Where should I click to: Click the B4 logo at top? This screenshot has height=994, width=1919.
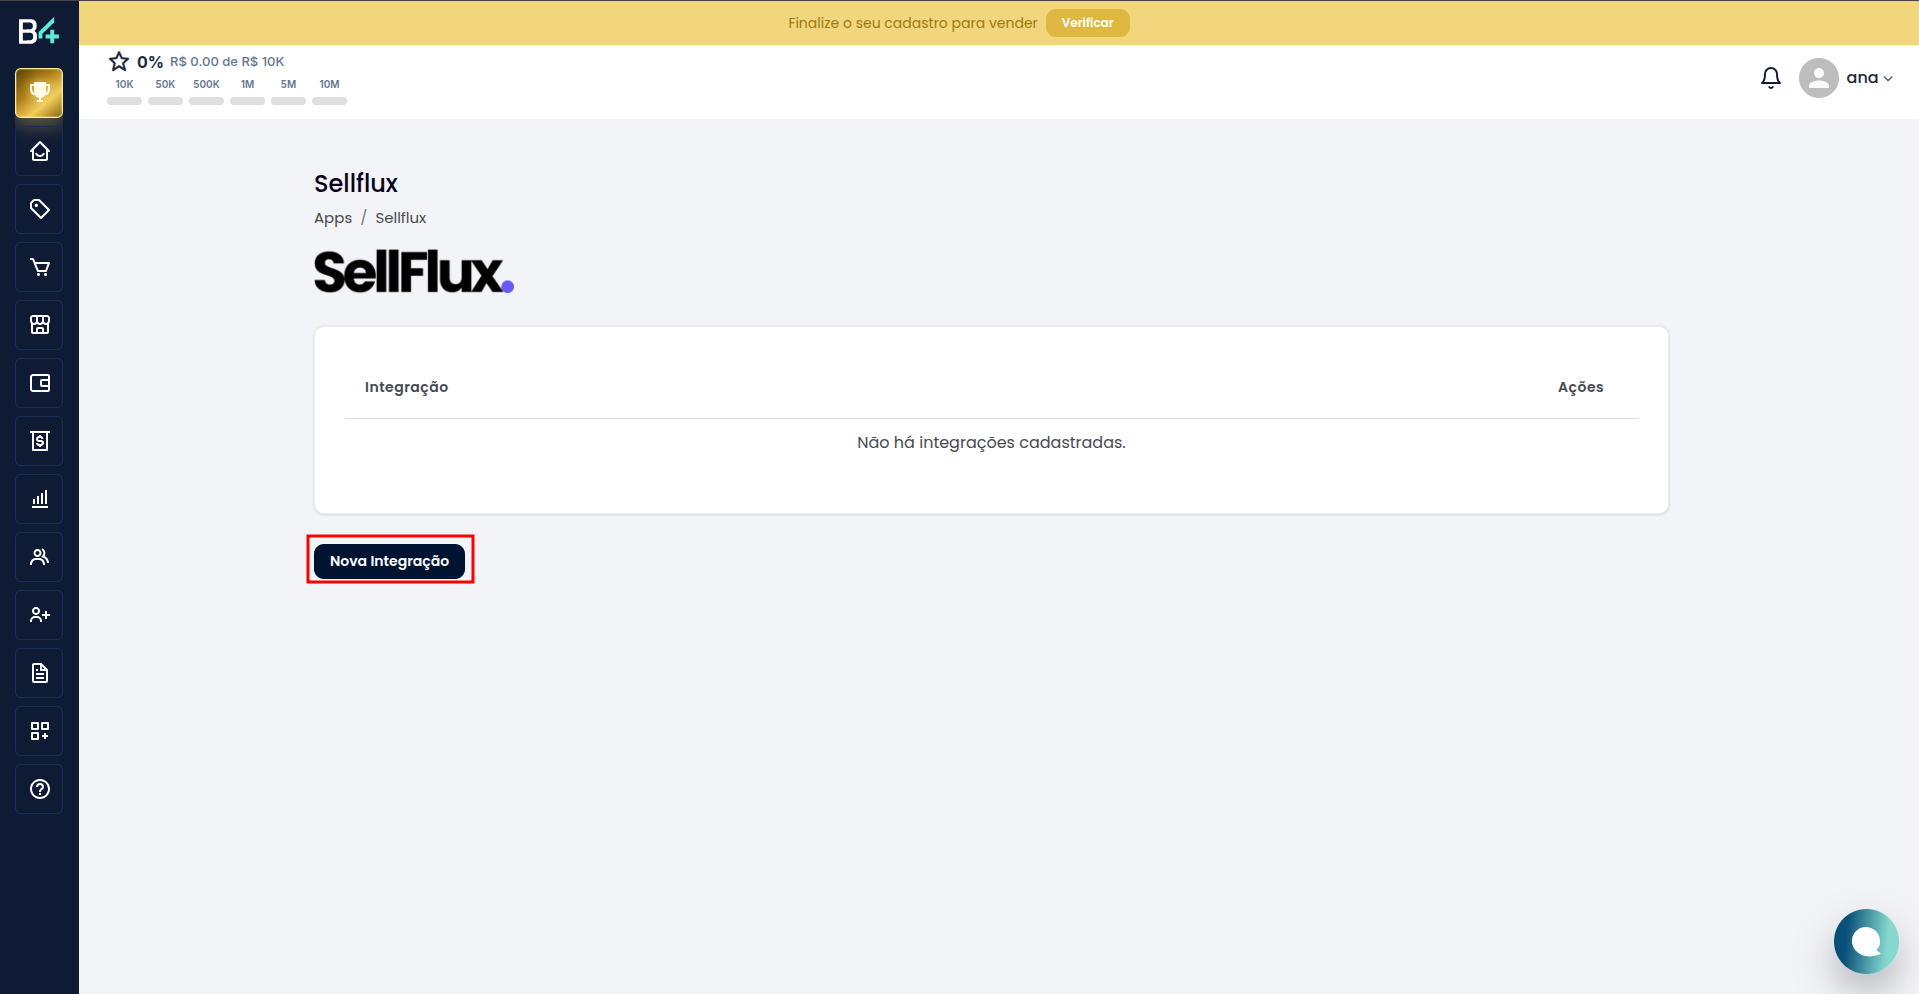(x=39, y=31)
